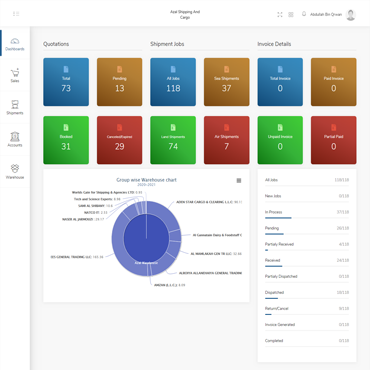Open the Unpaid Invoice card

(x=280, y=140)
